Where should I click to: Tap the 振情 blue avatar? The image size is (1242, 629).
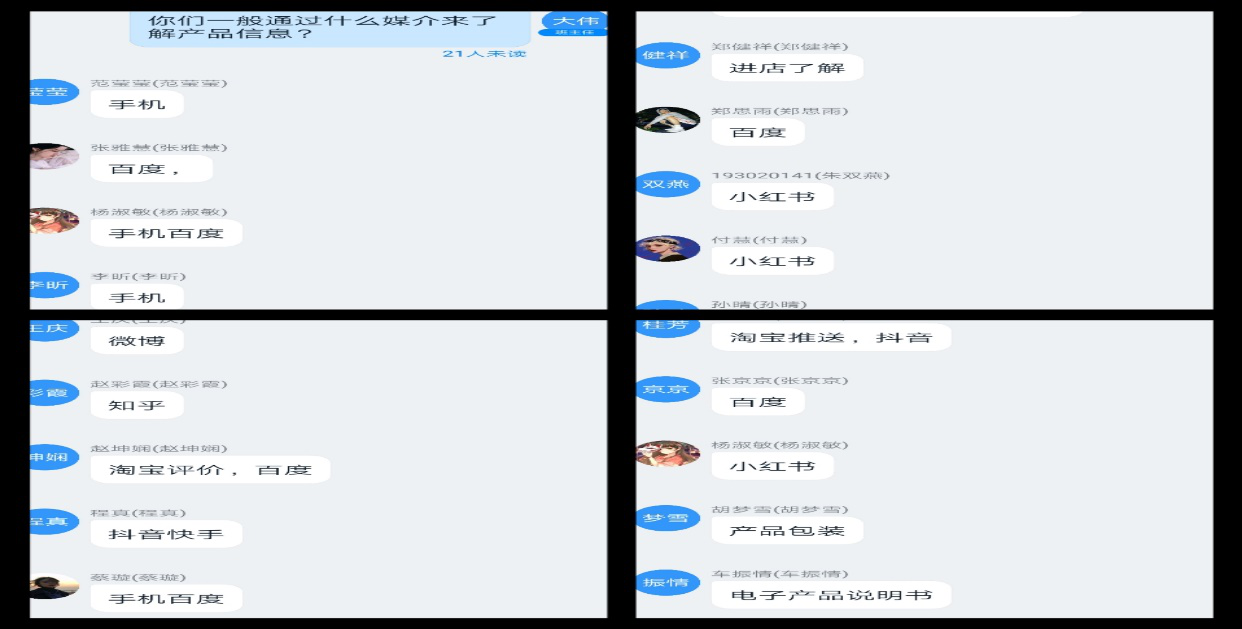667,582
